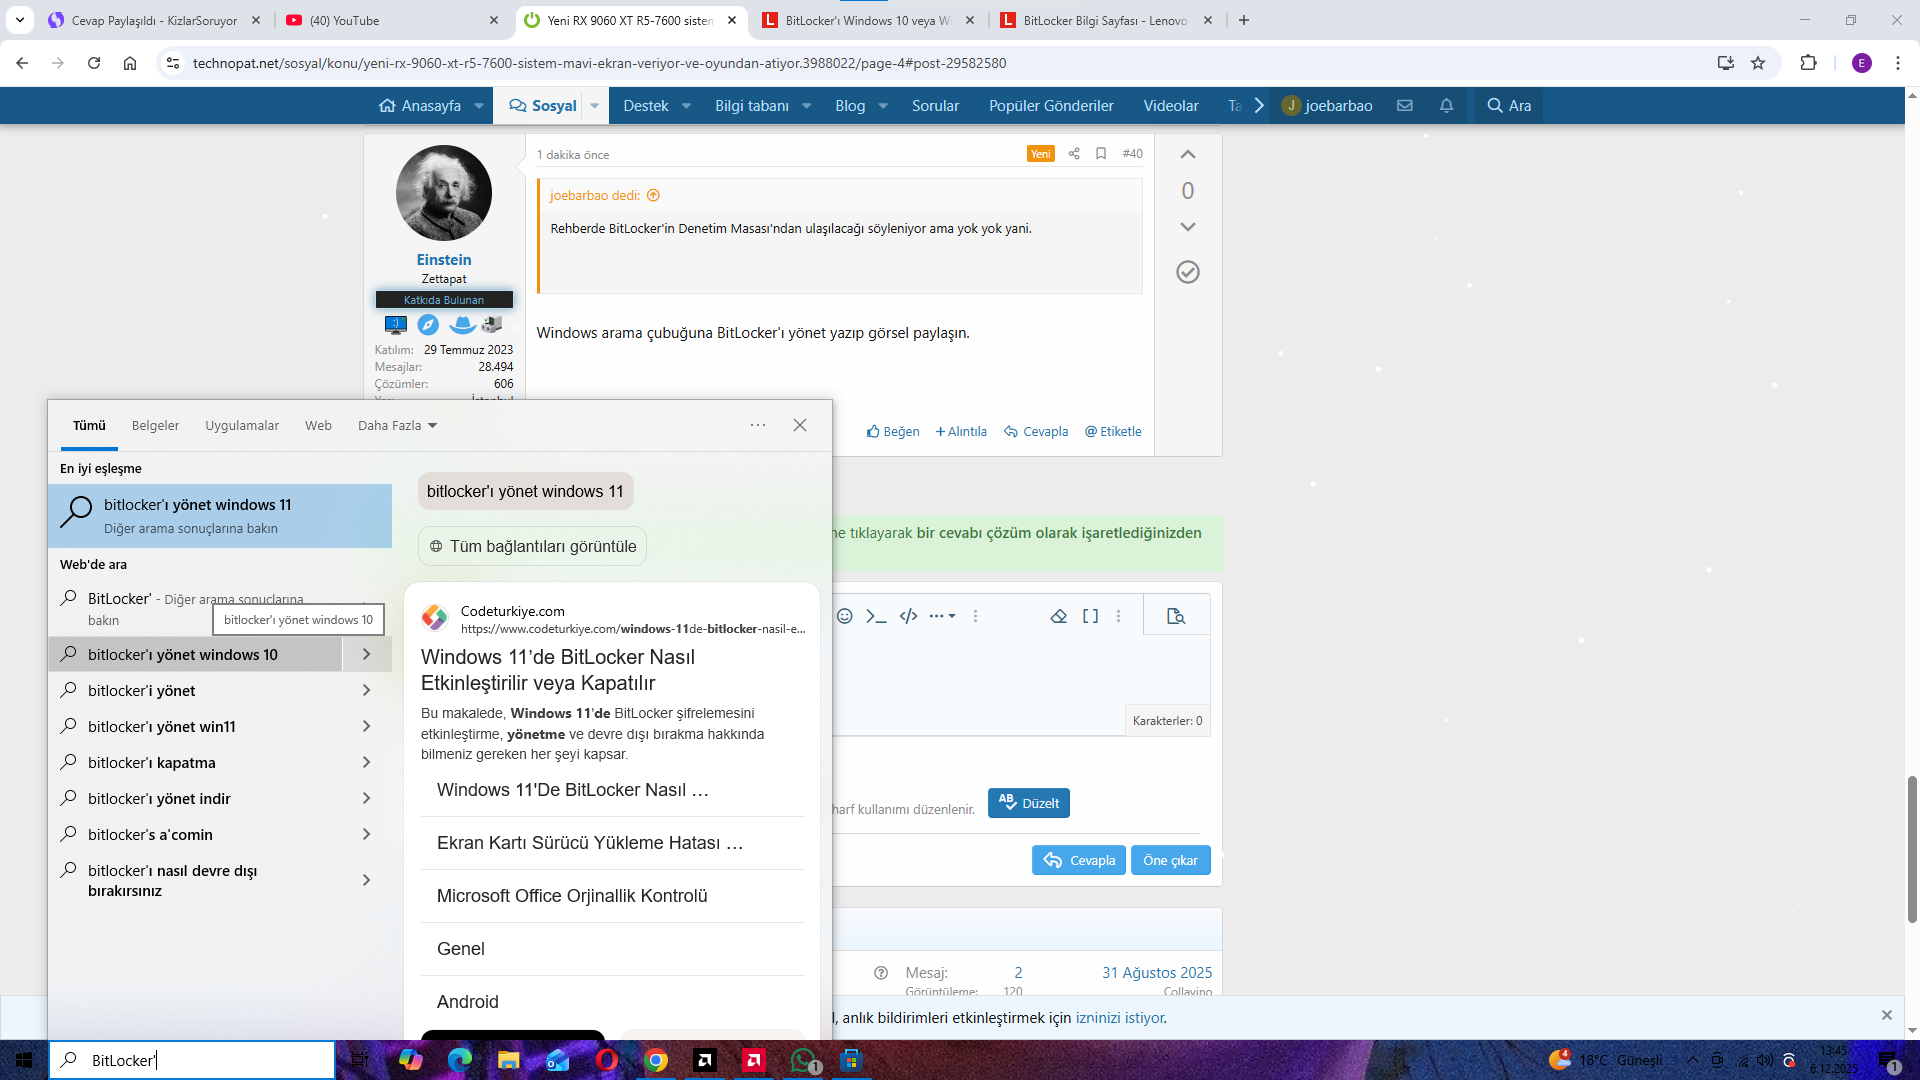The height and width of the screenshot is (1080, 1920).
Task: Click the Windows taskbar search box
Action: [192, 1060]
